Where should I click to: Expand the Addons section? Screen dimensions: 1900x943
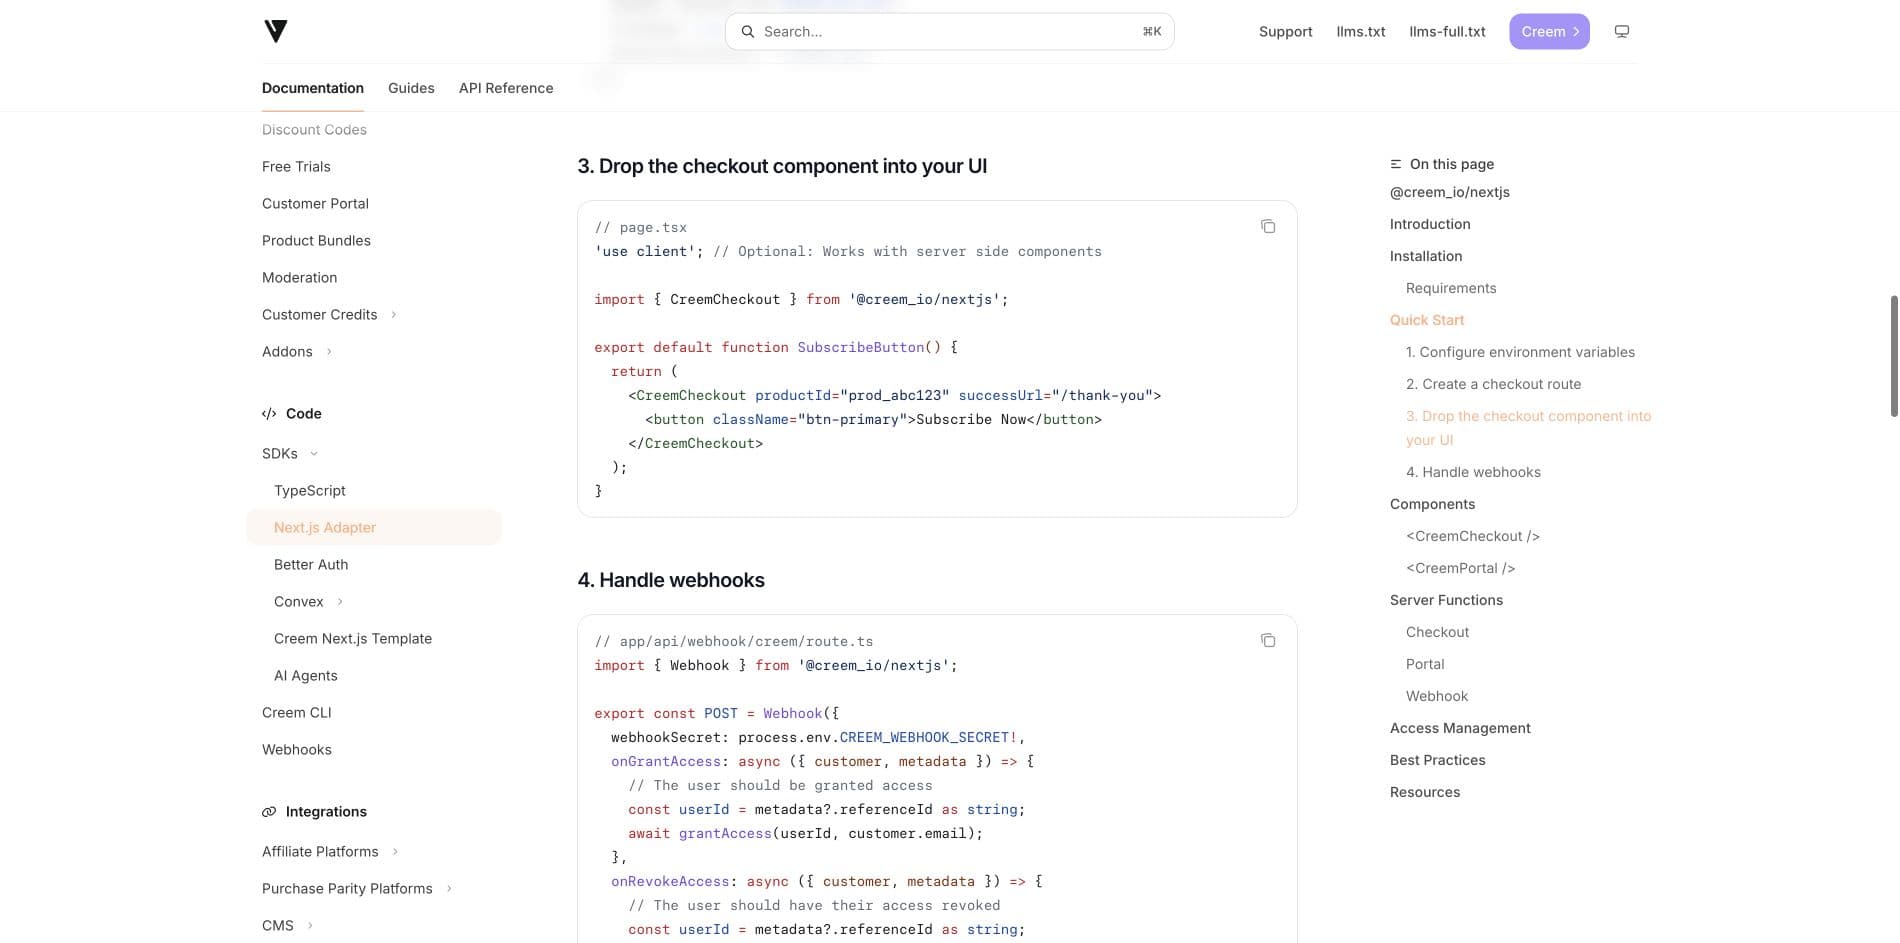(329, 352)
